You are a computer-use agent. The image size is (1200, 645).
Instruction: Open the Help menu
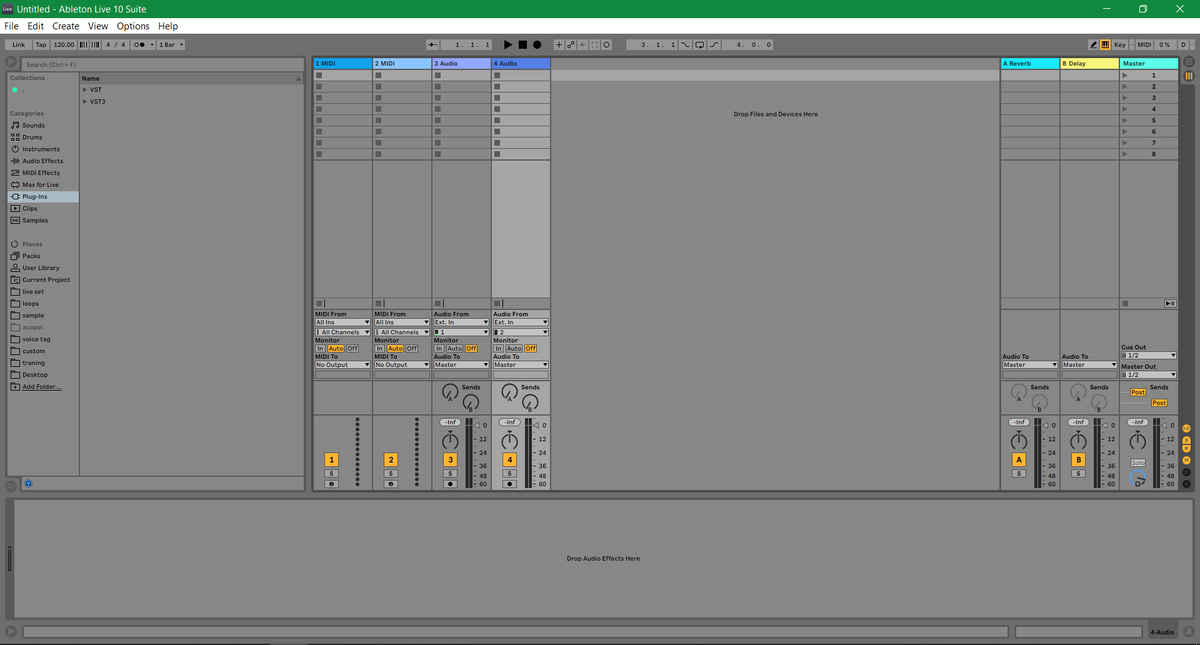click(x=168, y=26)
